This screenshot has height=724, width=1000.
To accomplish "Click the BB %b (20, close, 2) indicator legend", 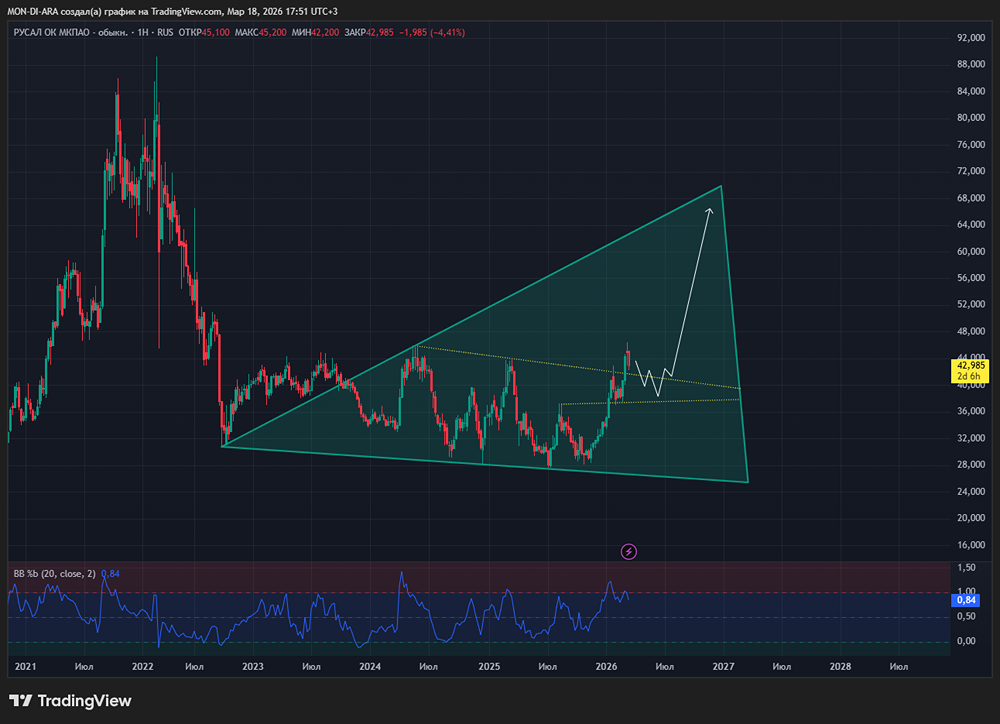I will [x=54, y=573].
